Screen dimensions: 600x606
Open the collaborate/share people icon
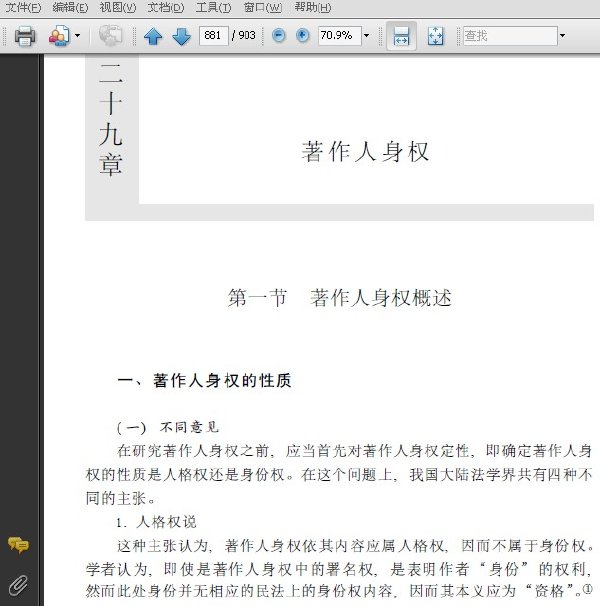(x=59, y=36)
